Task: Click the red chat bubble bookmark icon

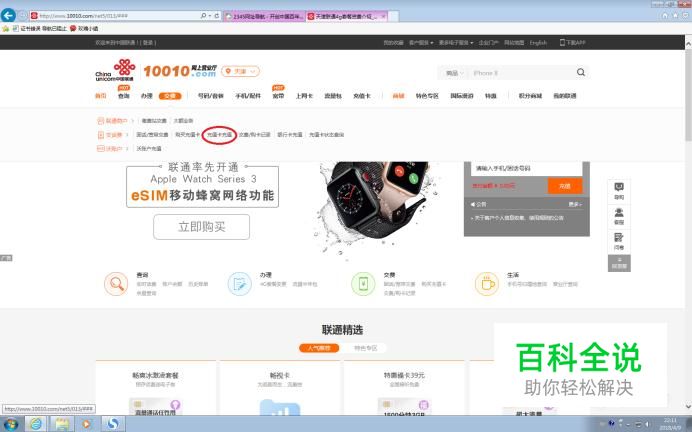Action: pos(73,28)
